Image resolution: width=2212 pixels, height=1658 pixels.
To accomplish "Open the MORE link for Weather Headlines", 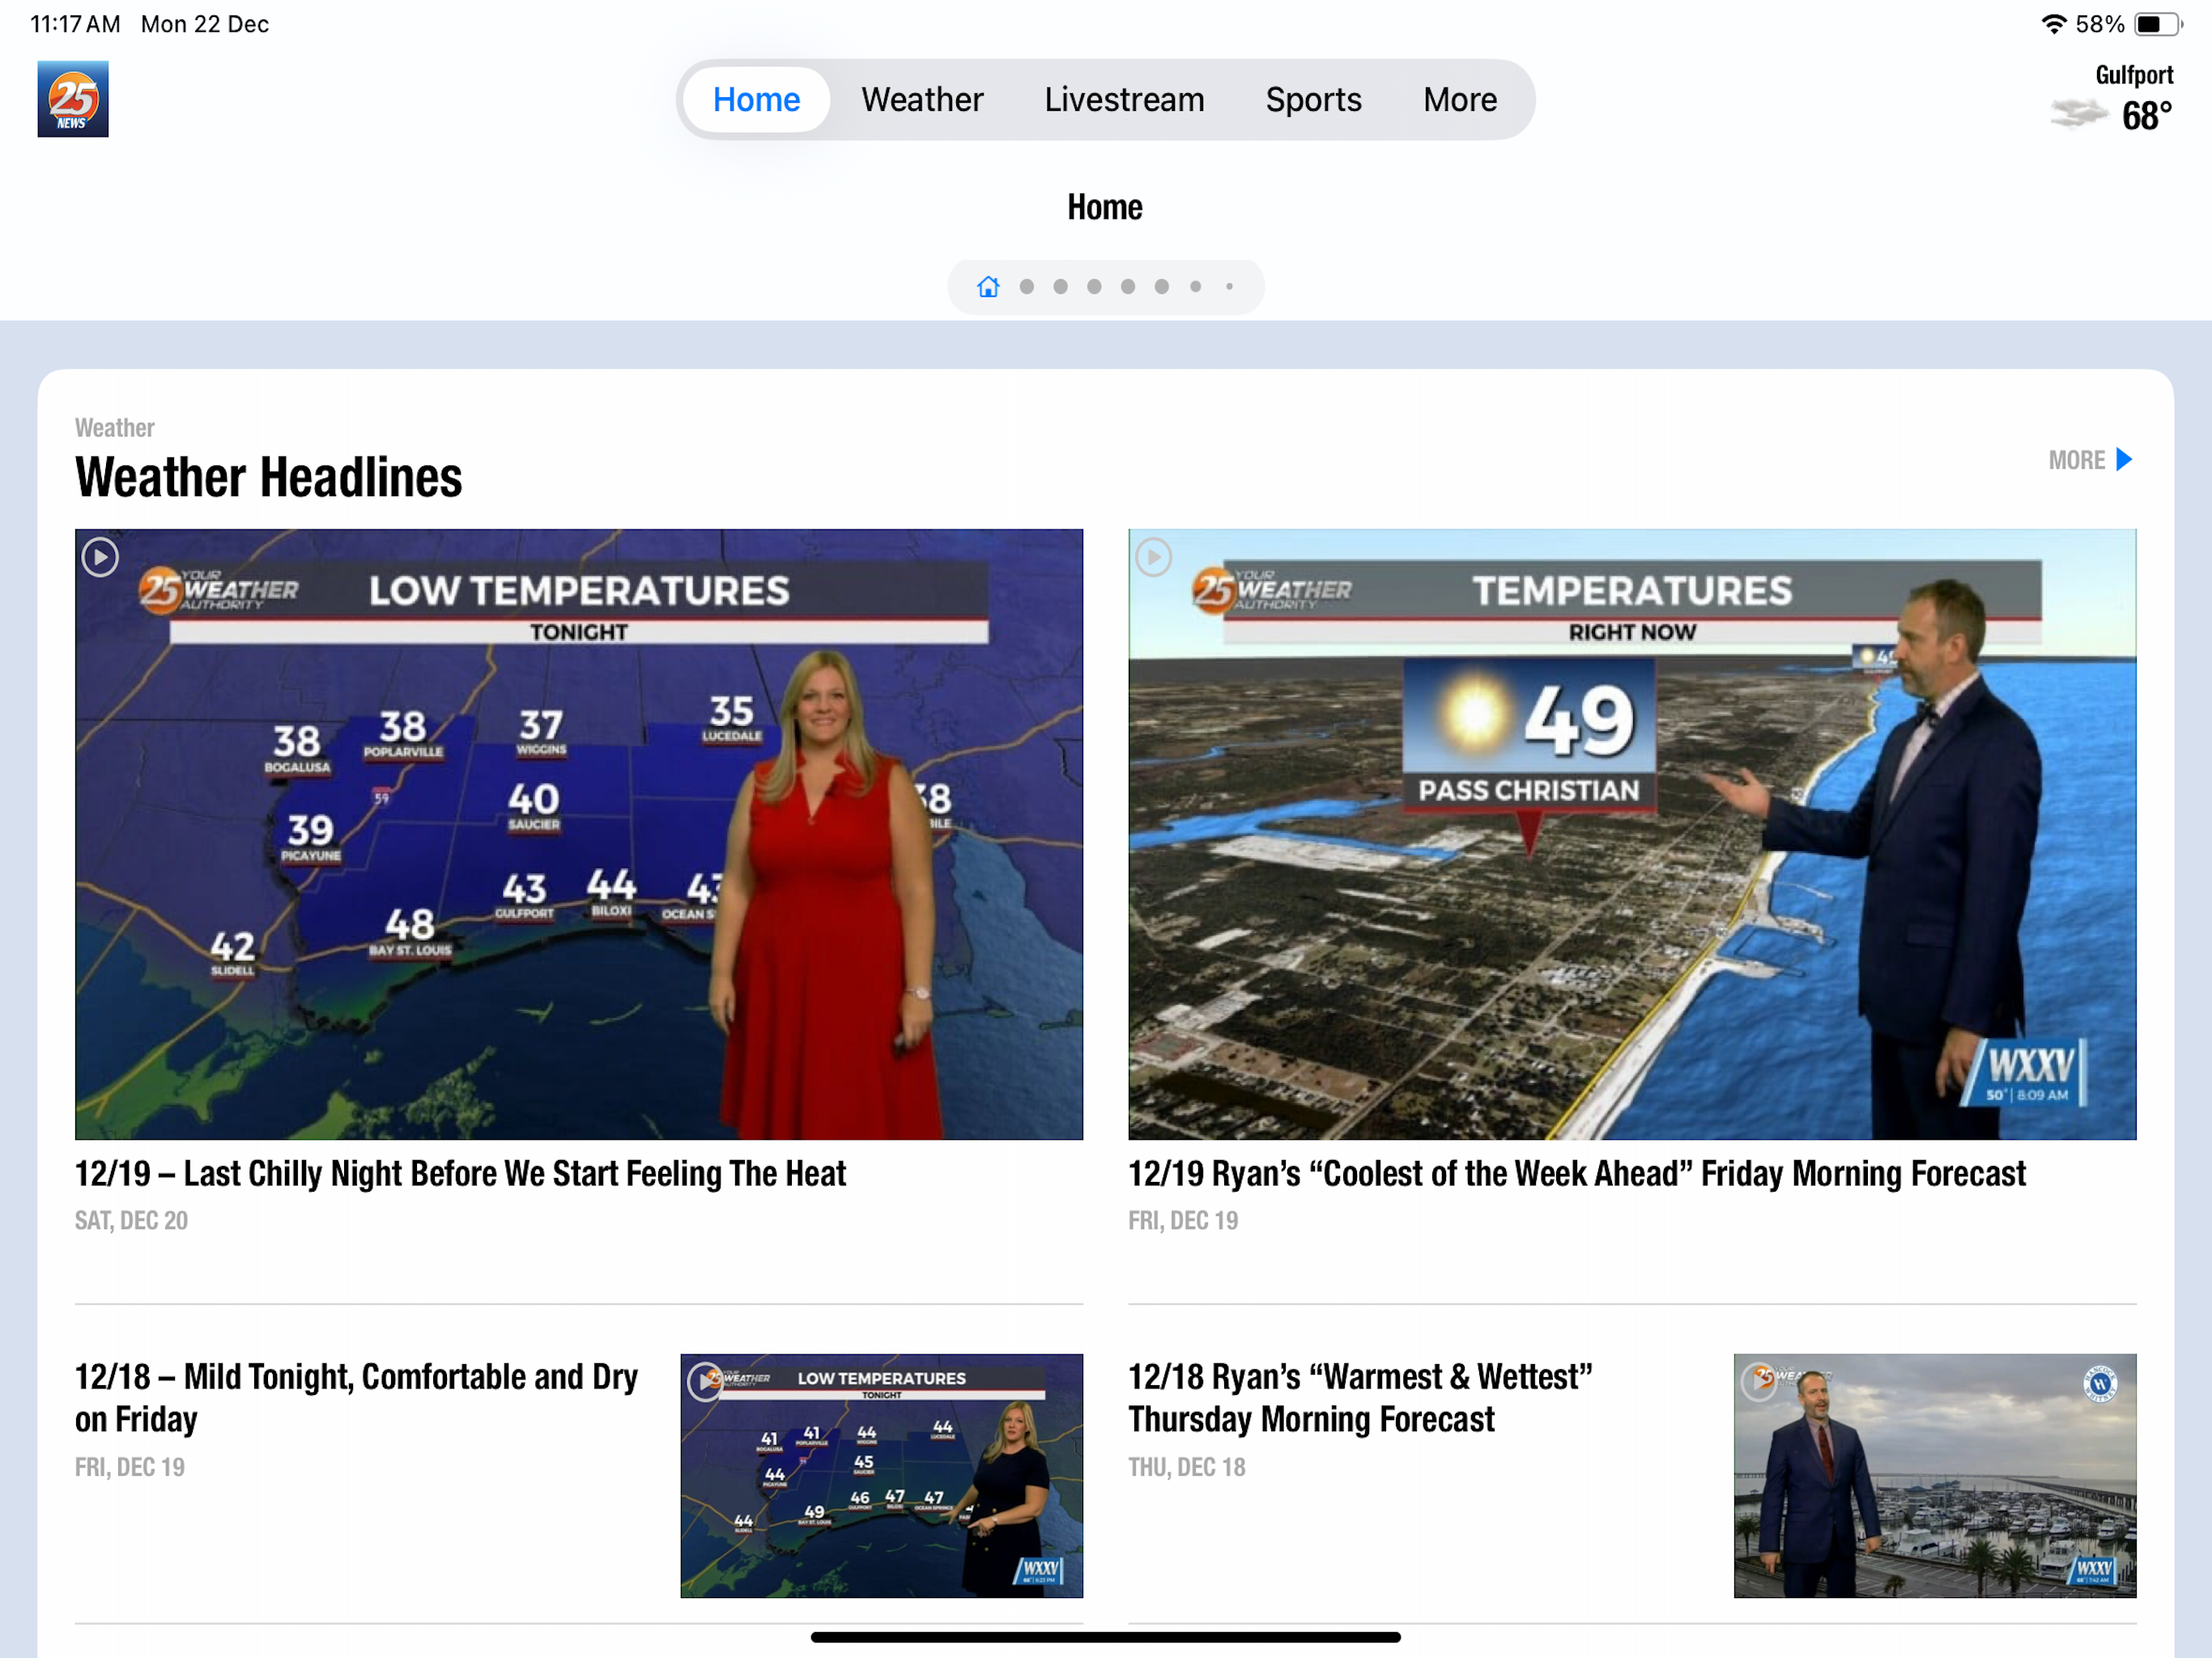I will pyautogui.click(x=2090, y=460).
